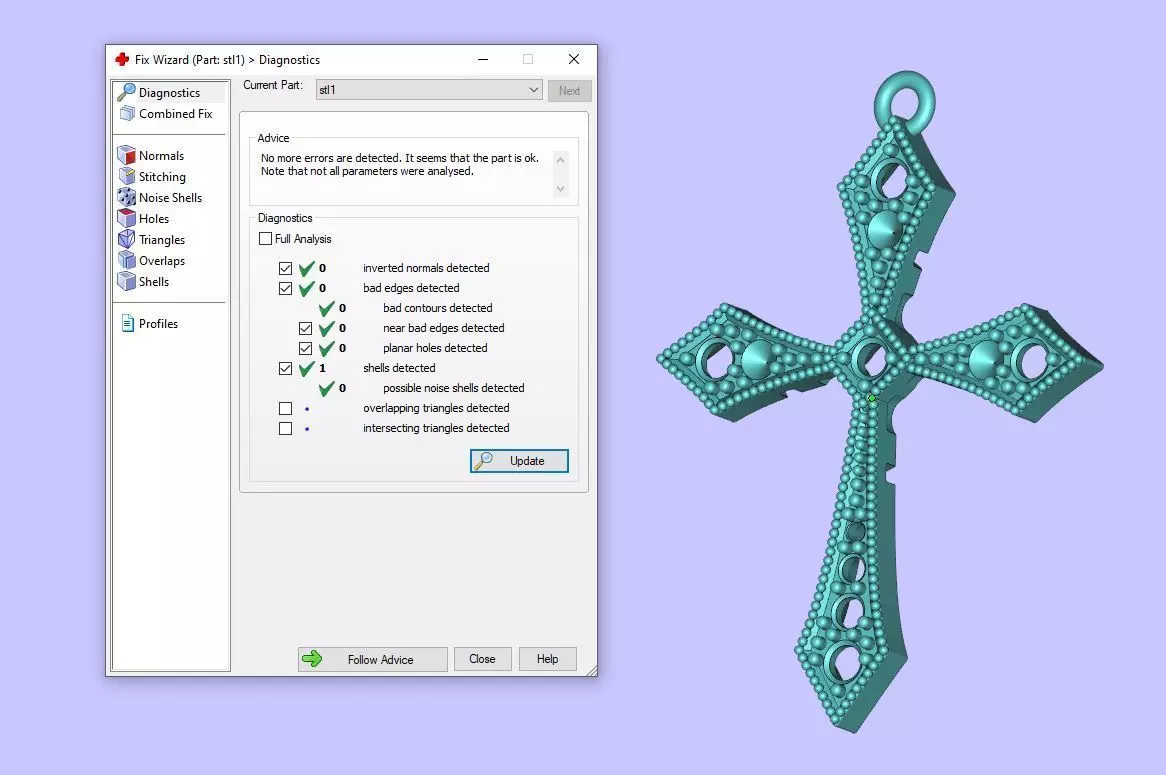Screen dimensions: 1166x775
Task: Click the Update button
Action: (519, 460)
